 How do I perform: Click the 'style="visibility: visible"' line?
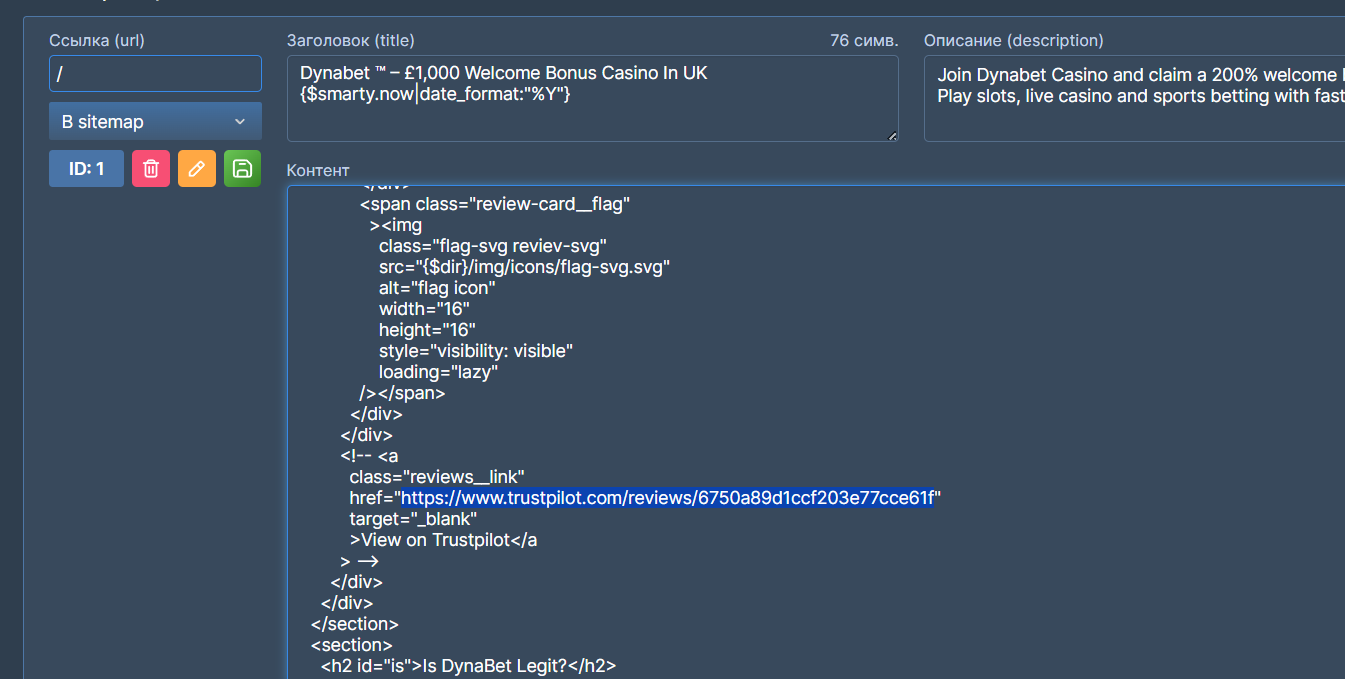coord(476,351)
